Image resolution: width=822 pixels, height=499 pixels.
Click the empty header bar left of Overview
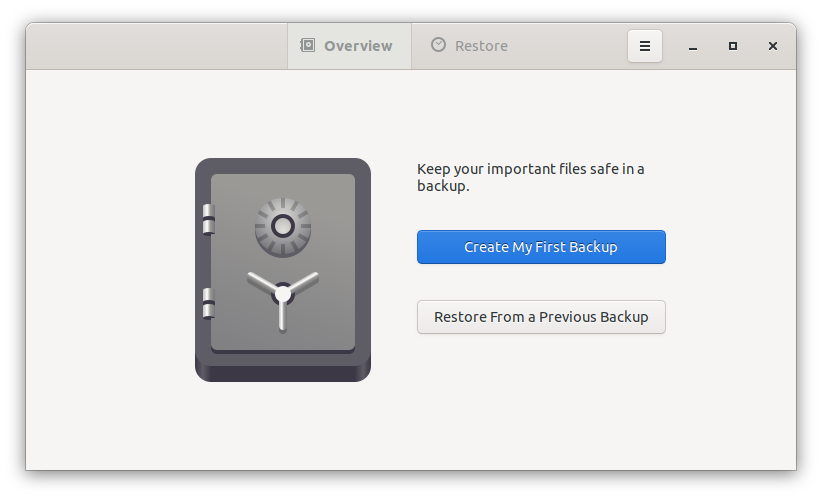(x=150, y=46)
